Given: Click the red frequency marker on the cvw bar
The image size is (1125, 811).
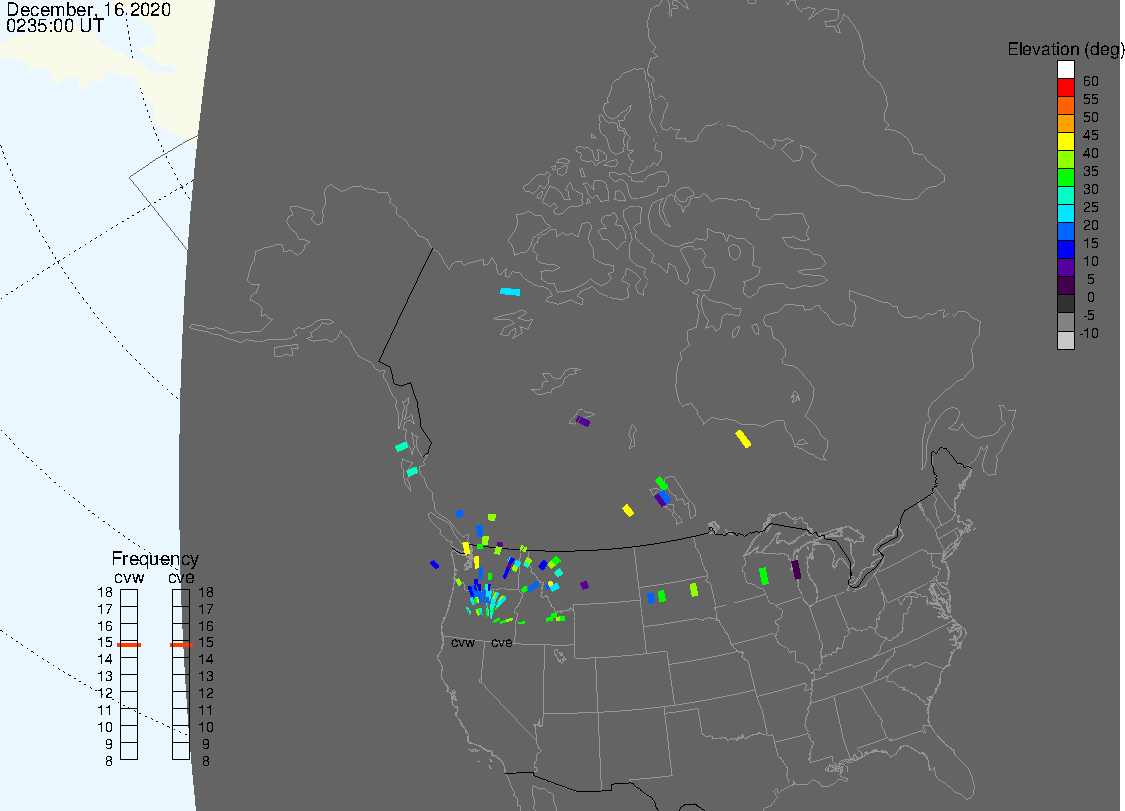Looking at the screenshot, I should click(129, 644).
